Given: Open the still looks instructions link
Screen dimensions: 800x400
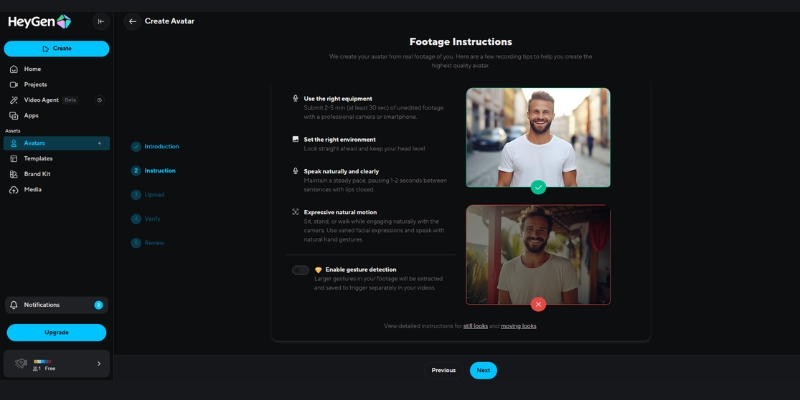Looking at the screenshot, I should [x=476, y=326].
